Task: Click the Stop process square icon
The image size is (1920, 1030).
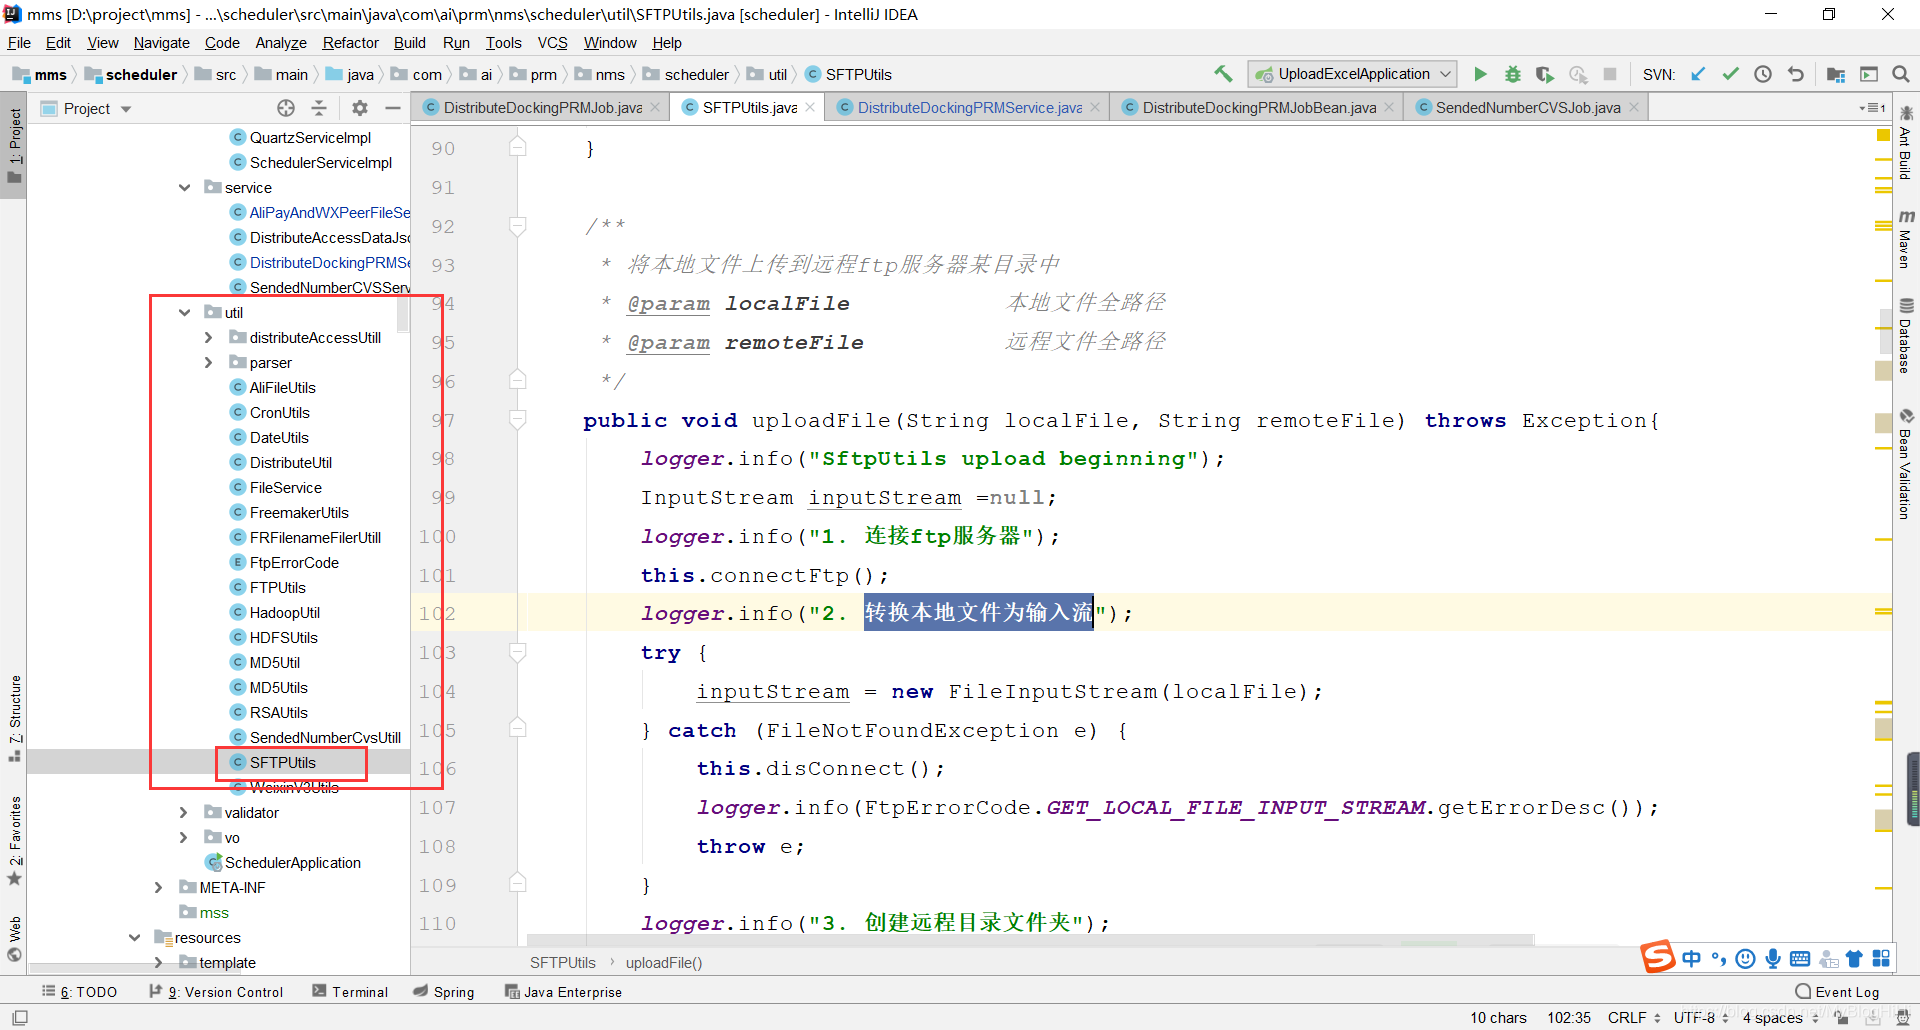Action: point(1610,74)
